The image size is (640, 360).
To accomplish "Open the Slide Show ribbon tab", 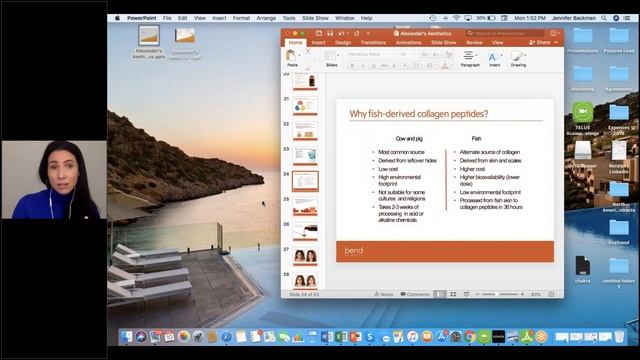I will (444, 42).
